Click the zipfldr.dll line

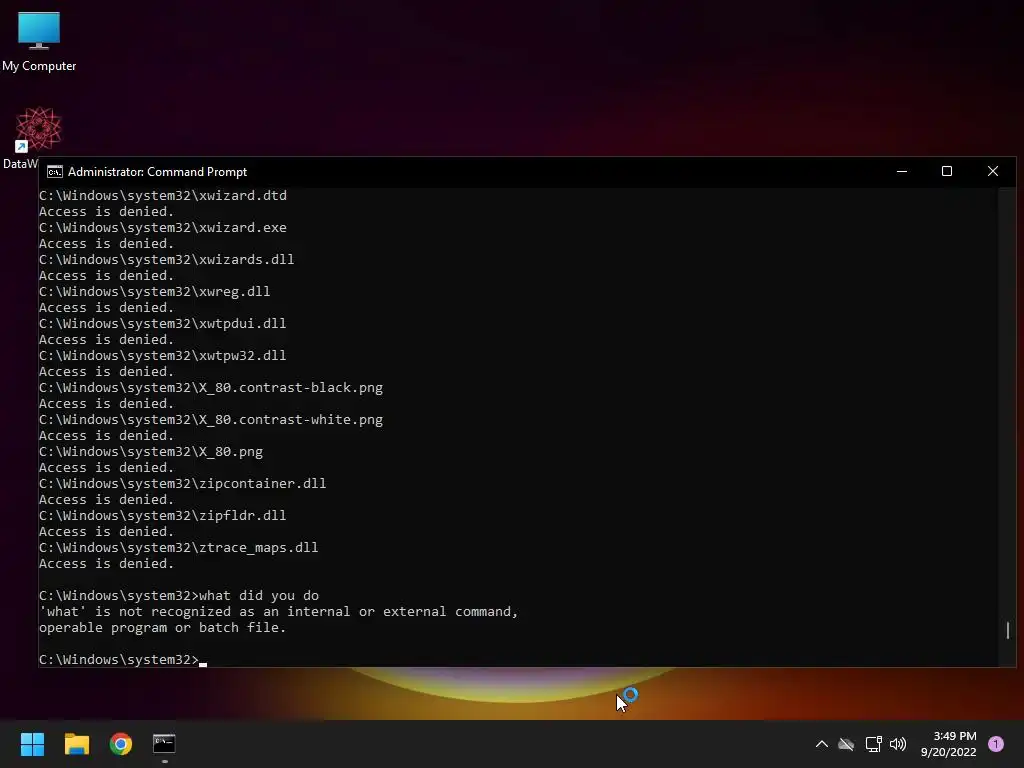click(x=163, y=515)
